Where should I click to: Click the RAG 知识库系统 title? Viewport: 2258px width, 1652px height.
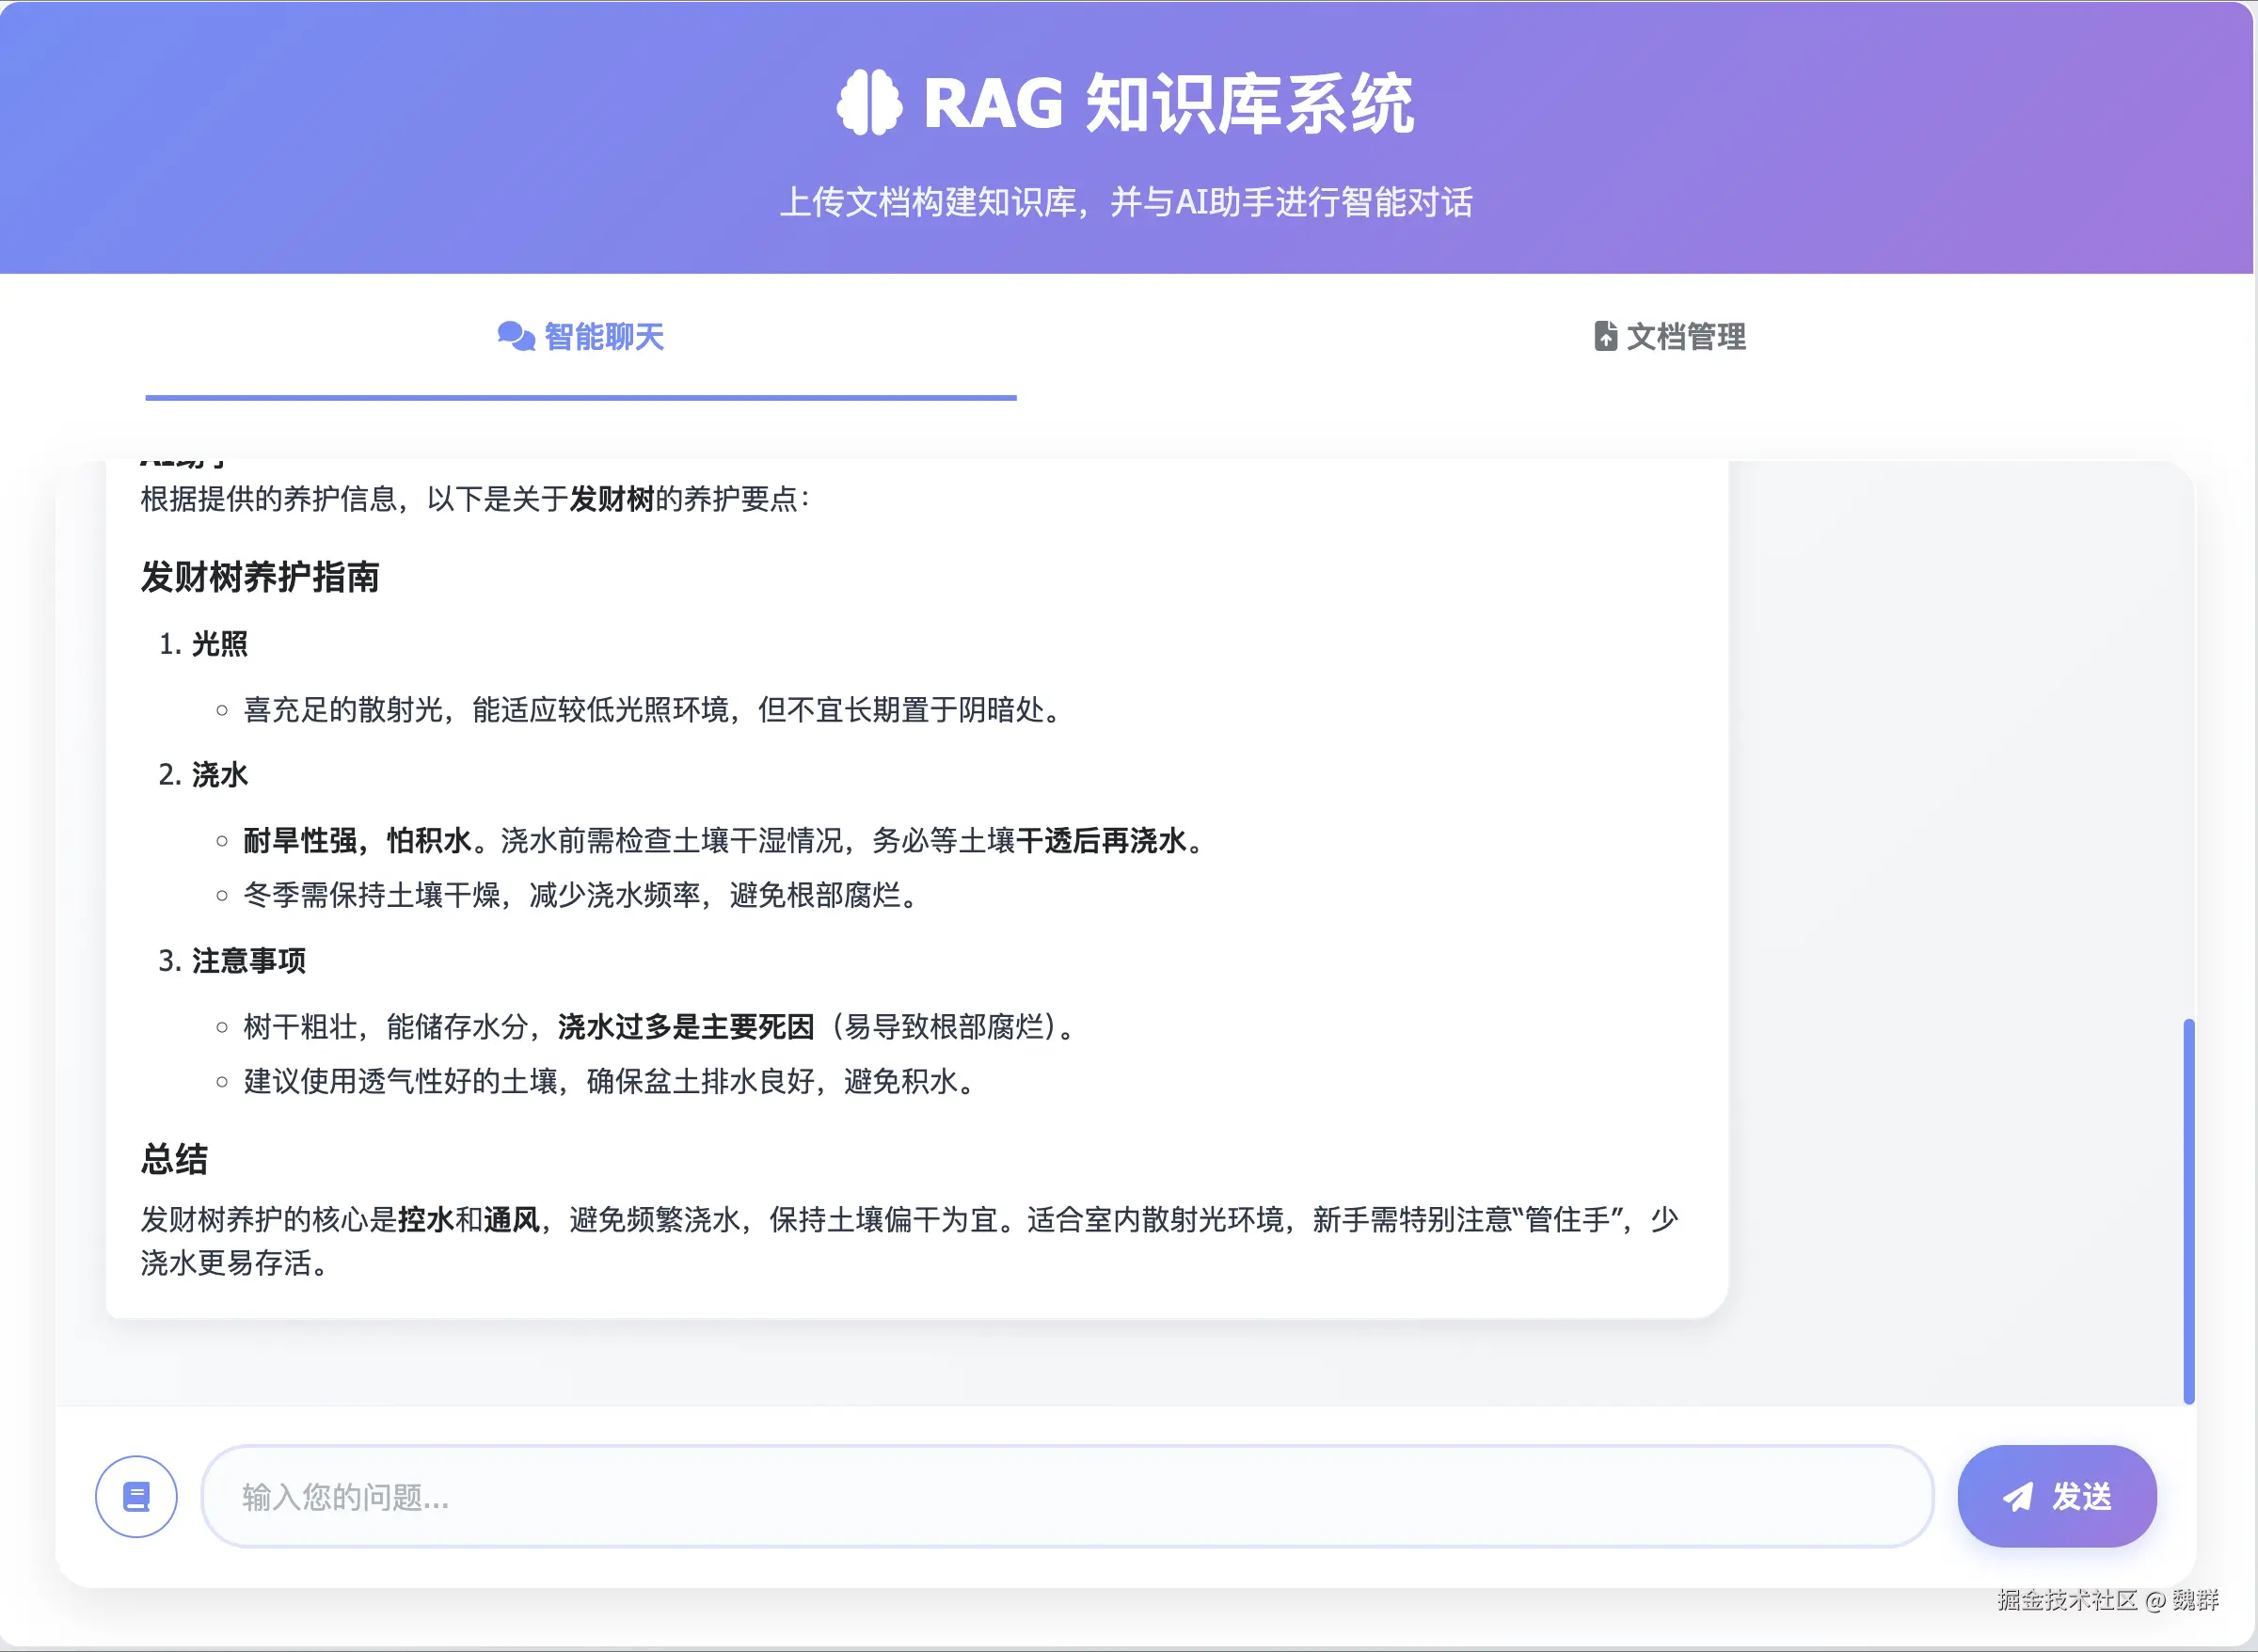coord(1128,106)
